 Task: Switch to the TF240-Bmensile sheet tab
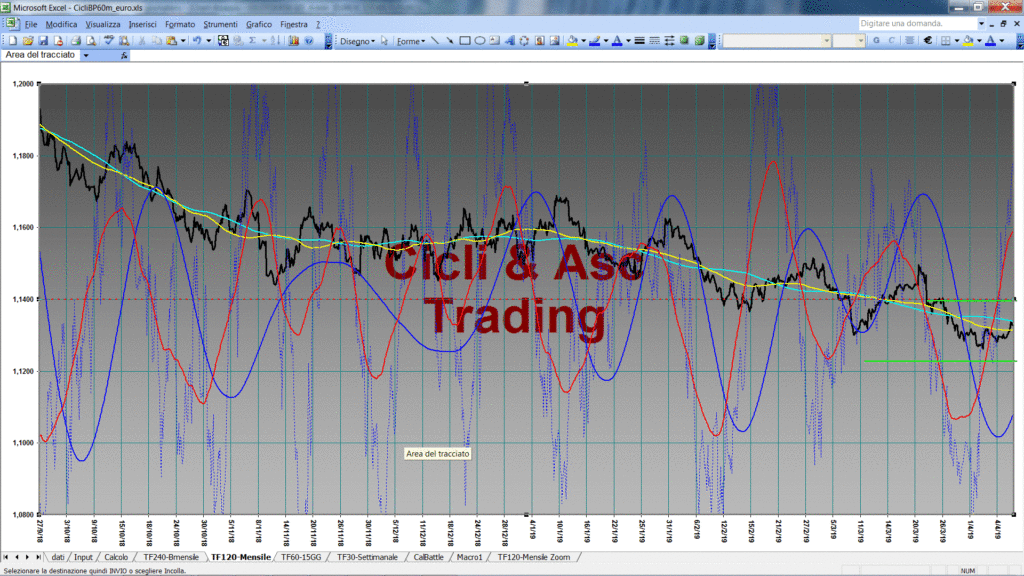coord(170,557)
